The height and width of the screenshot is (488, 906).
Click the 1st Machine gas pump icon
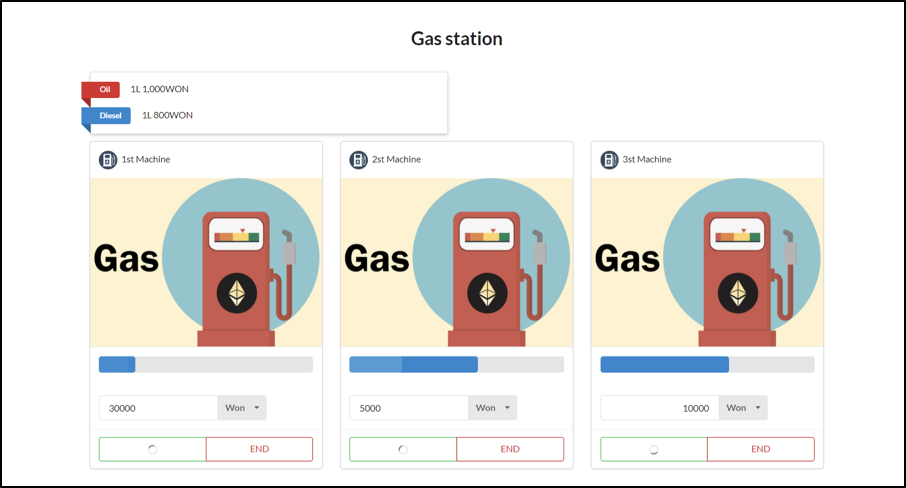click(108, 159)
